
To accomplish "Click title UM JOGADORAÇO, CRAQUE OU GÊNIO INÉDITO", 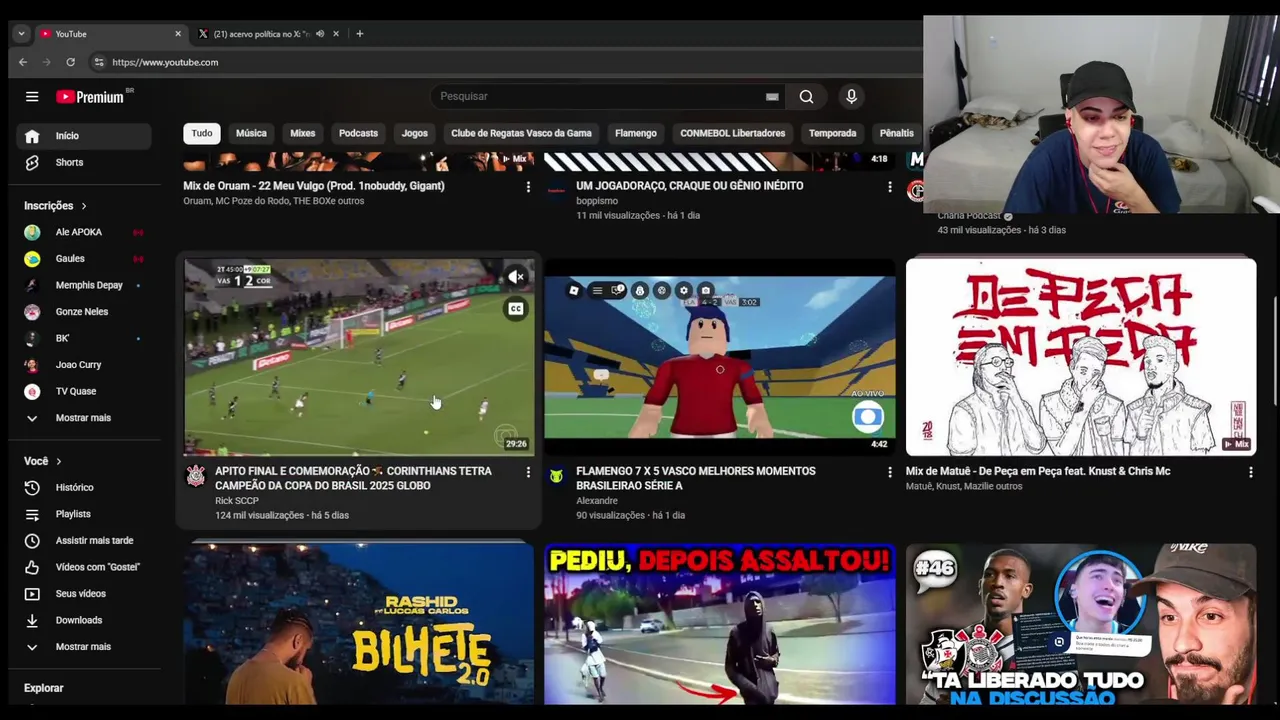I will [690, 186].
